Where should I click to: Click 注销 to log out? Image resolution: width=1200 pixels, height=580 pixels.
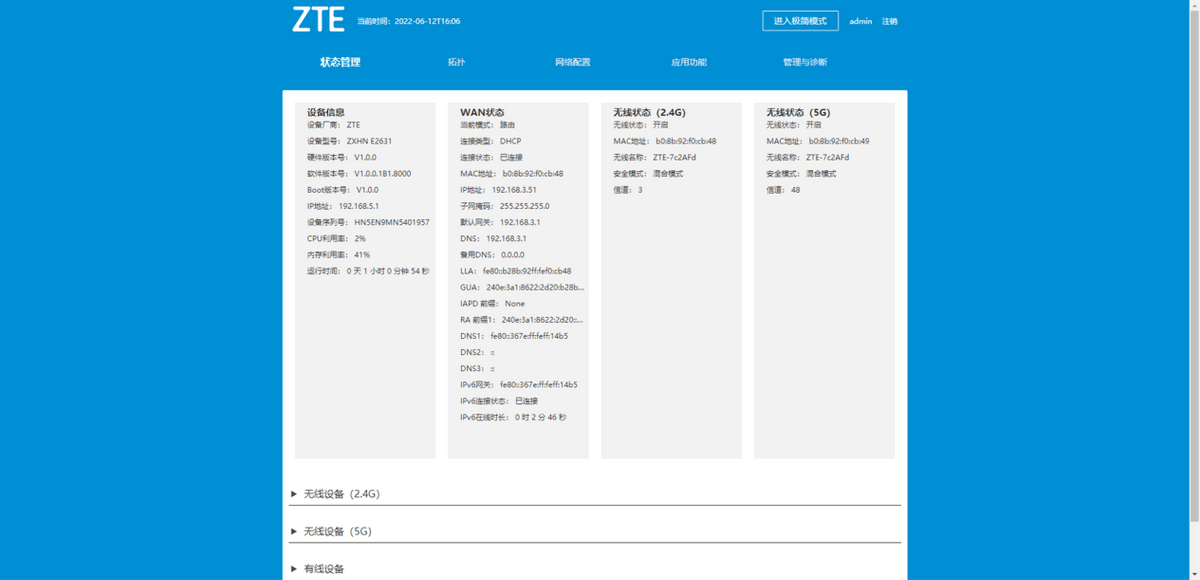888,21
